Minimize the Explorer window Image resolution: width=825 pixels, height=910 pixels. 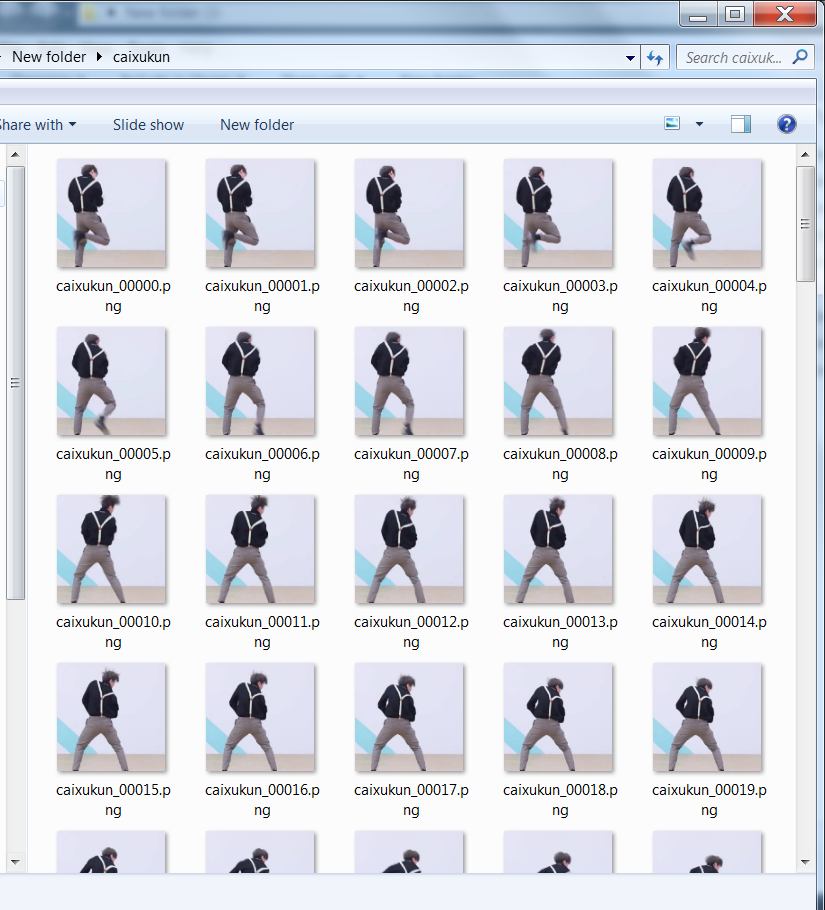point(698,14)
